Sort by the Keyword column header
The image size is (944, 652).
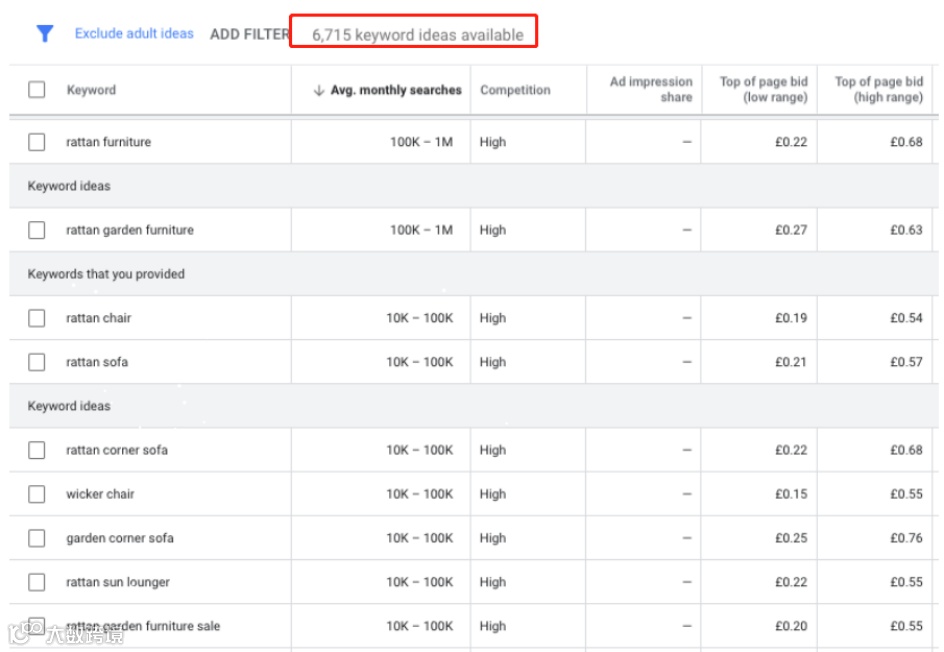tap(91, 90)
